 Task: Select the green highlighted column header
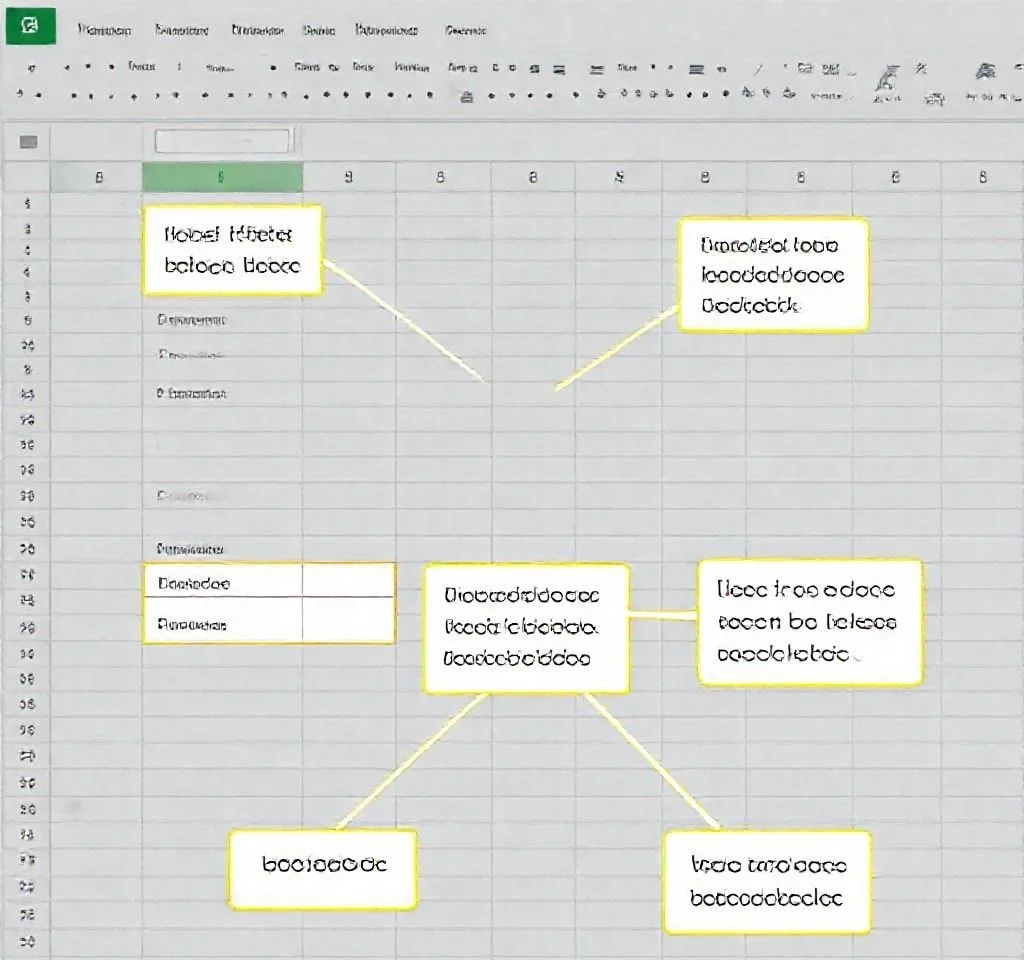click(x=222, y=178)
